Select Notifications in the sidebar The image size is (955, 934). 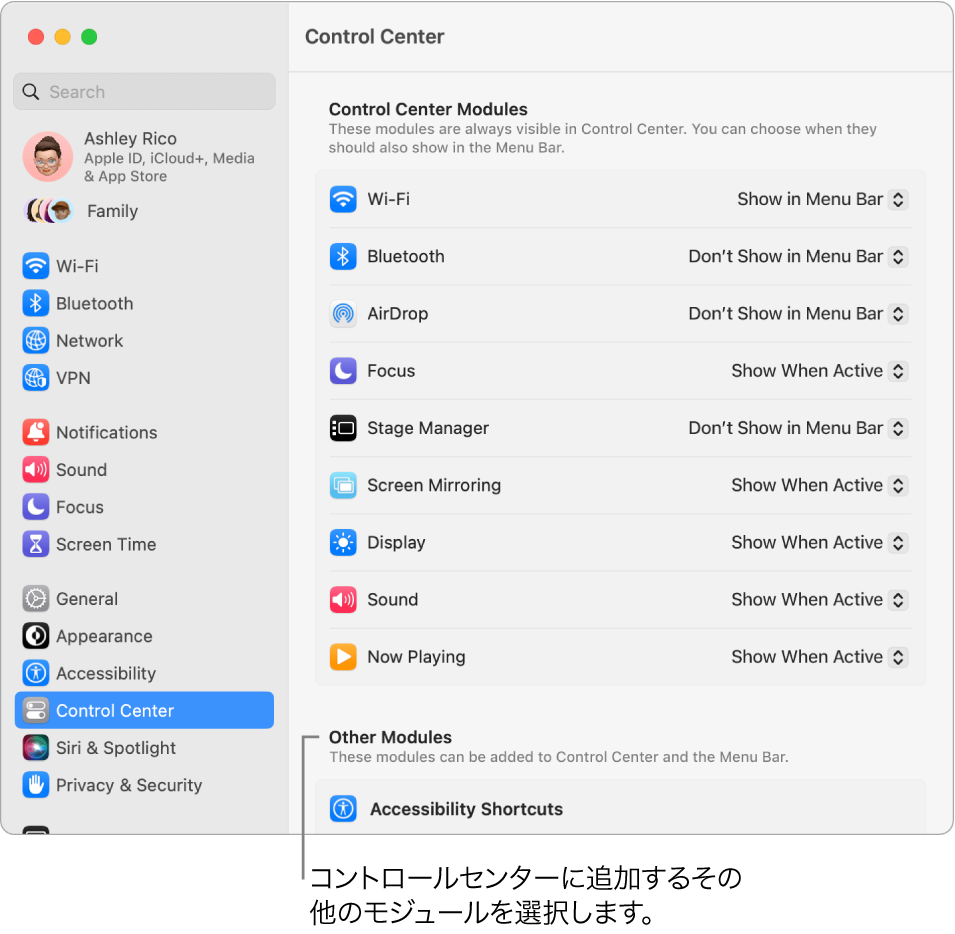(107, 432)
